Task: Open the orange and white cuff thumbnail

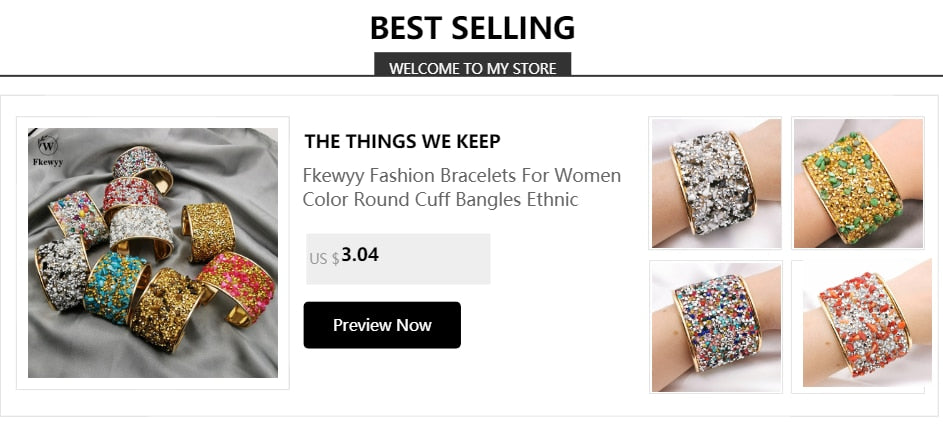Action: click(858, 326)
